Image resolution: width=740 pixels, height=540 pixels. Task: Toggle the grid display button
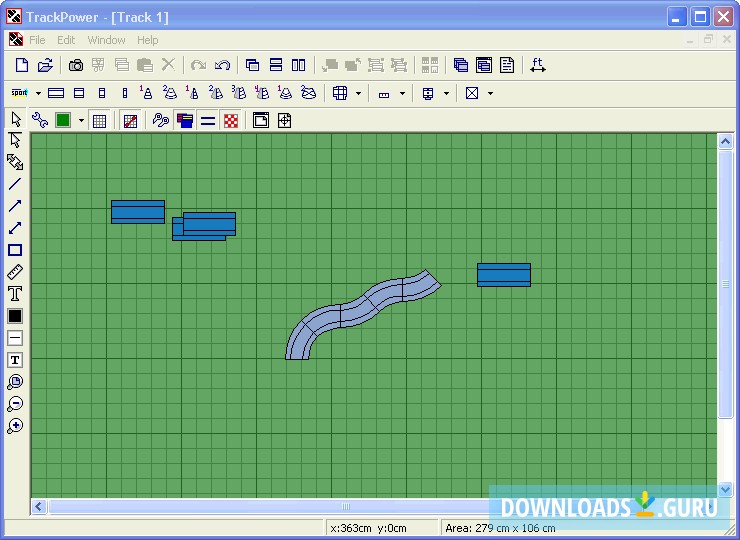[x=99, y=121]
